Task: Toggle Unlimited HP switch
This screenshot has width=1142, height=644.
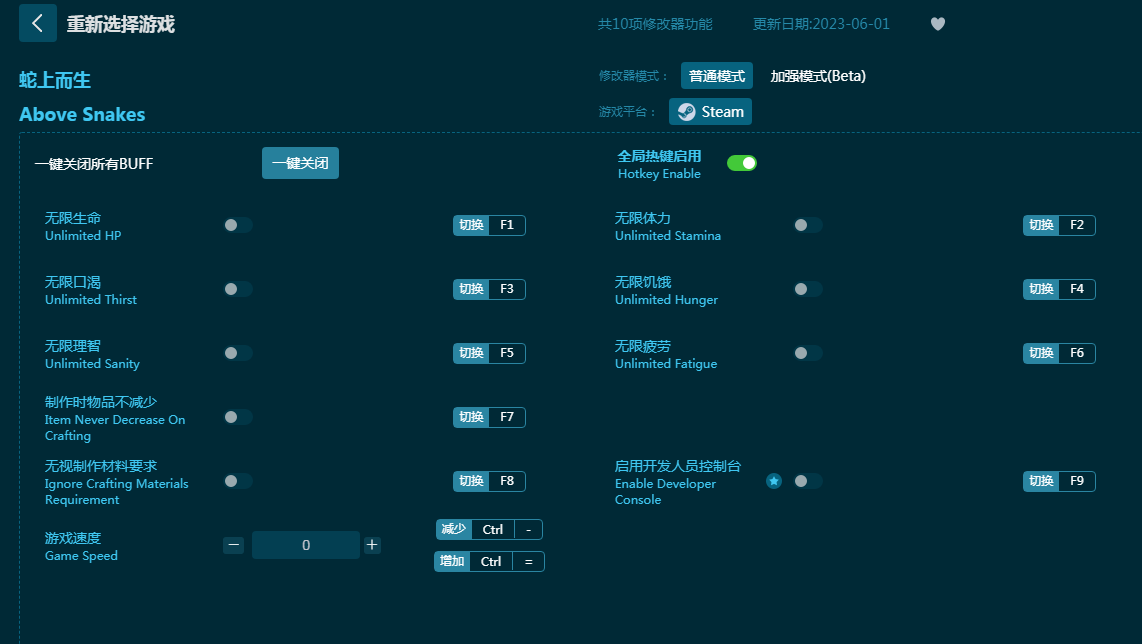Action: coord(237,225)
